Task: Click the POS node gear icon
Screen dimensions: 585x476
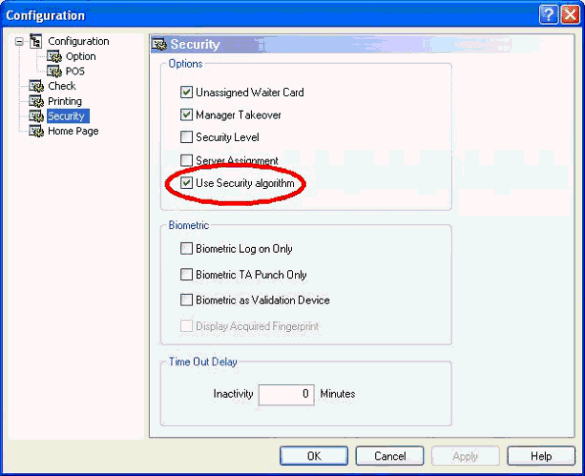Action: [x=54, y=71]
